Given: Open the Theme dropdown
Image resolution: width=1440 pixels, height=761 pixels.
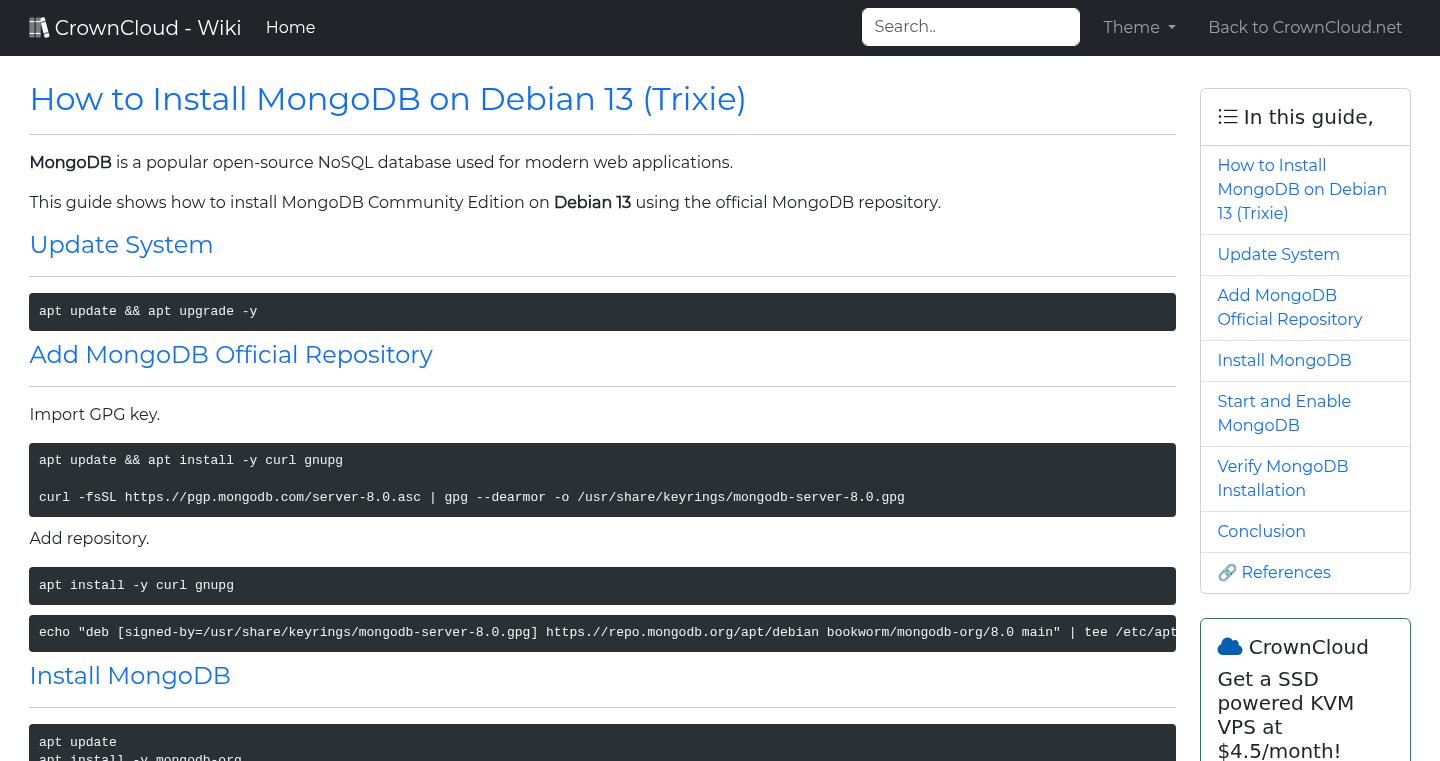Looking at the screenshot, I should [1139, 27].
